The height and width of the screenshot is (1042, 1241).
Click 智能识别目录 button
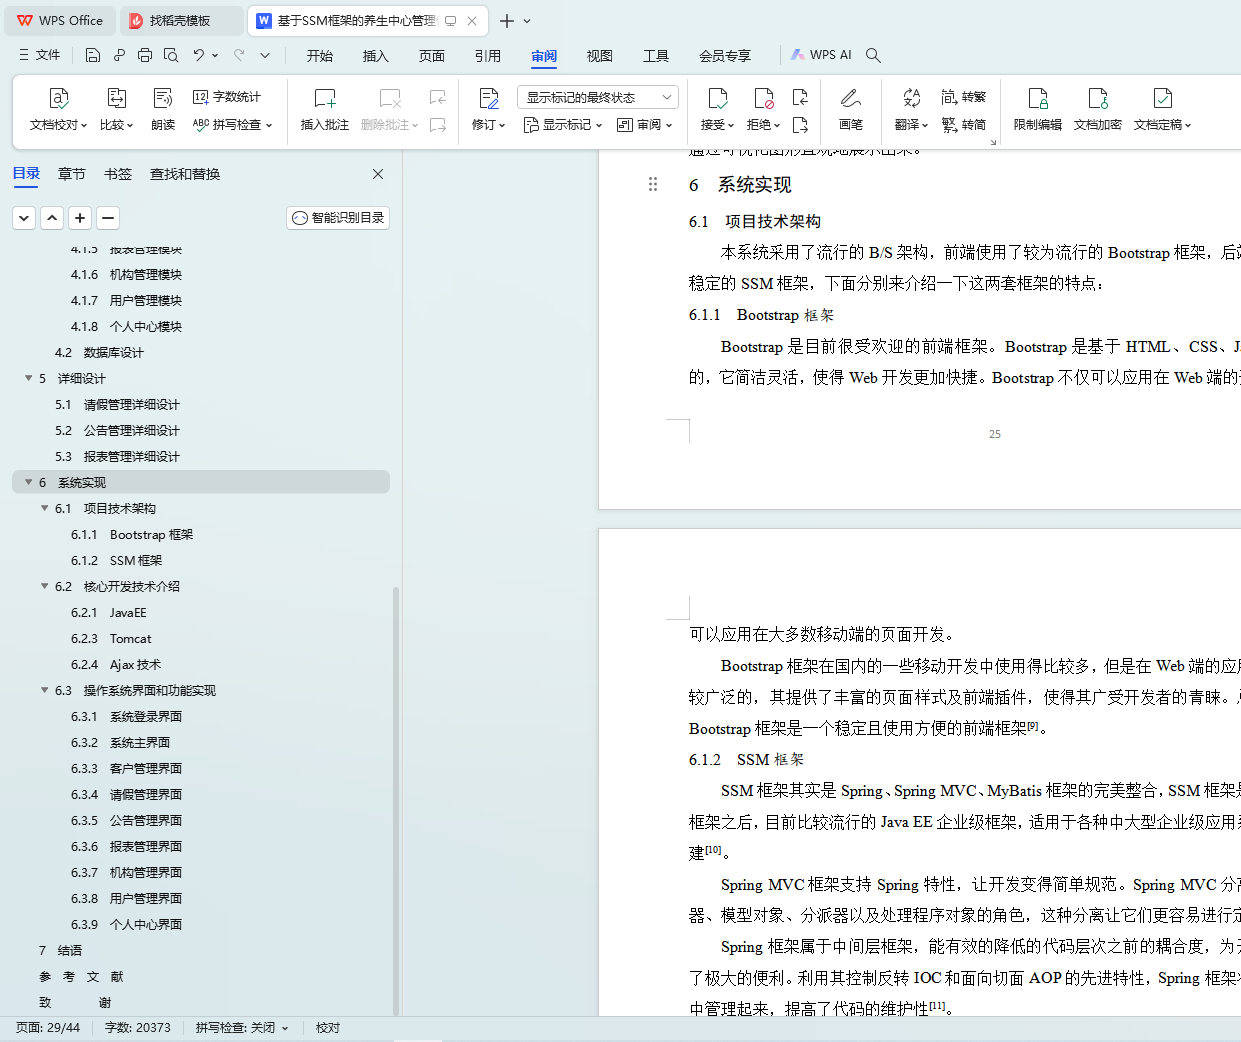(x=338, y=218)
